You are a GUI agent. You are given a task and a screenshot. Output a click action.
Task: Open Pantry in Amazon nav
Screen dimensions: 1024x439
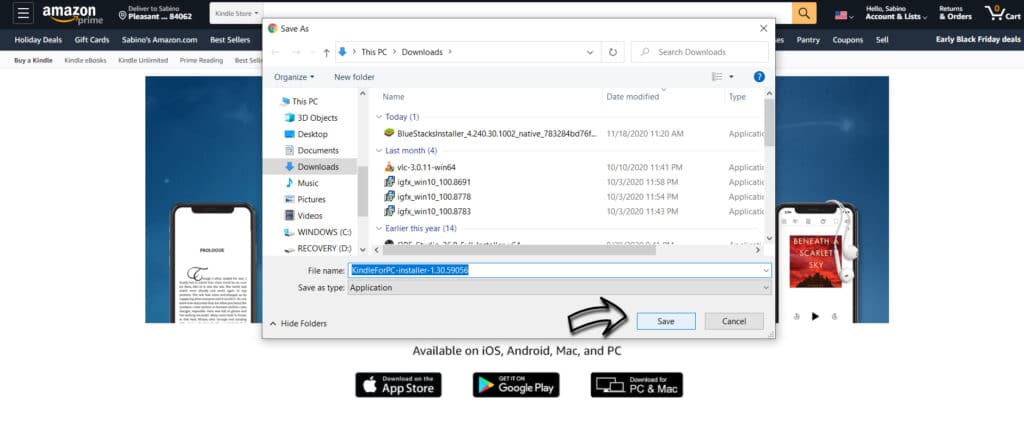[808, 40]
